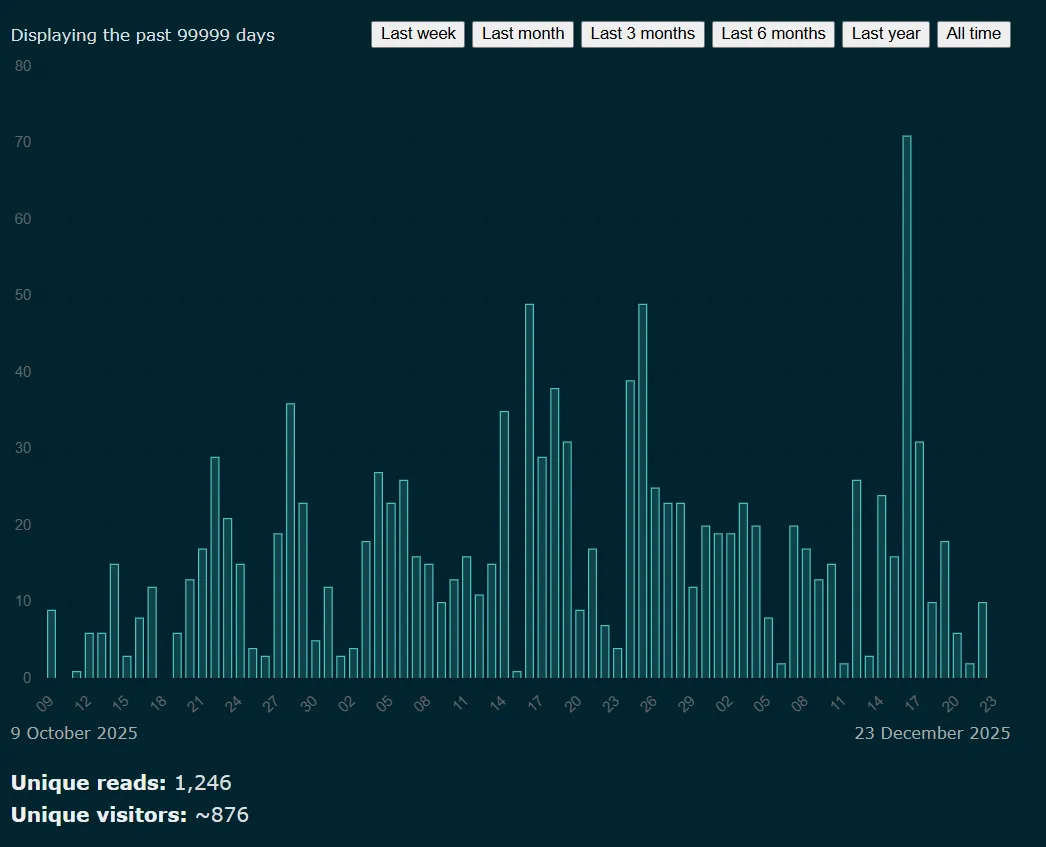The width and height of the screenshot is (1046, 847).
Task: Click the "40" label on the y-axis
Action: point(23,371)
